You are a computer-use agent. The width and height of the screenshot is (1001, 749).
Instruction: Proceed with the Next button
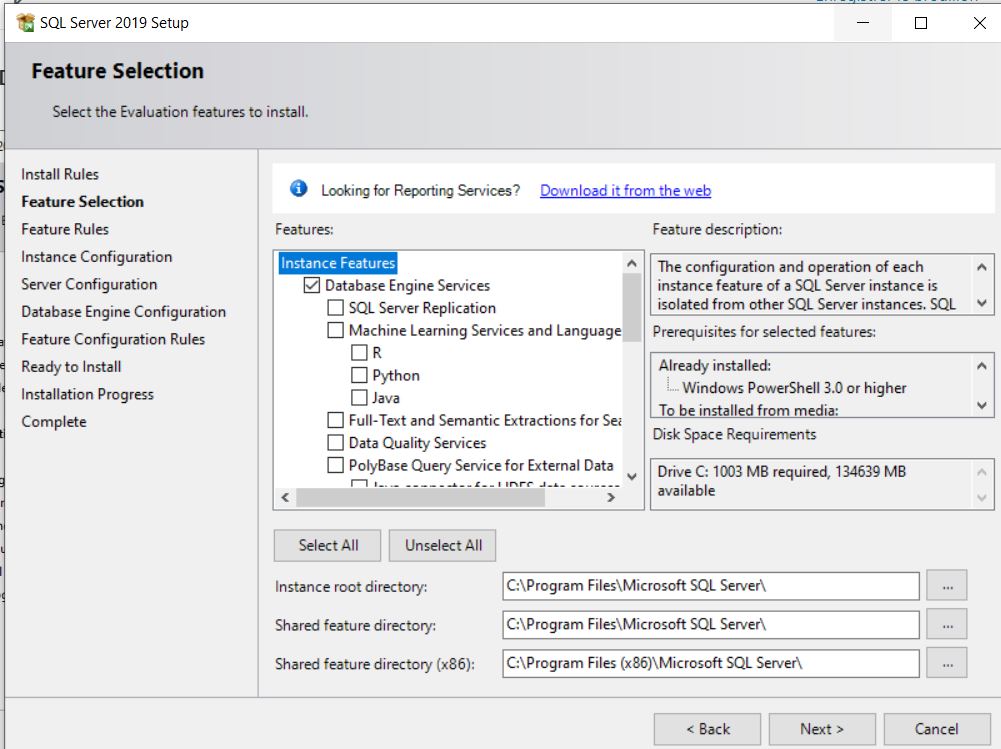822,729
